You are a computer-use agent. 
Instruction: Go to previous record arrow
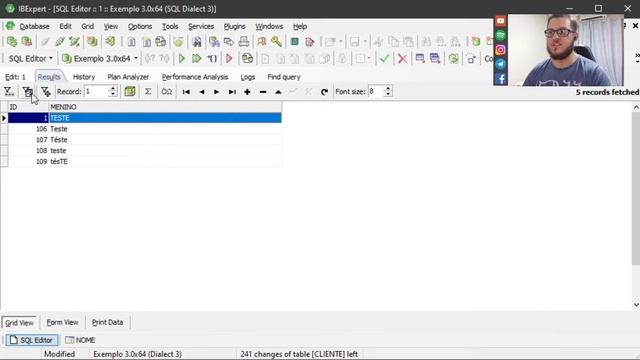pos(202,92)
